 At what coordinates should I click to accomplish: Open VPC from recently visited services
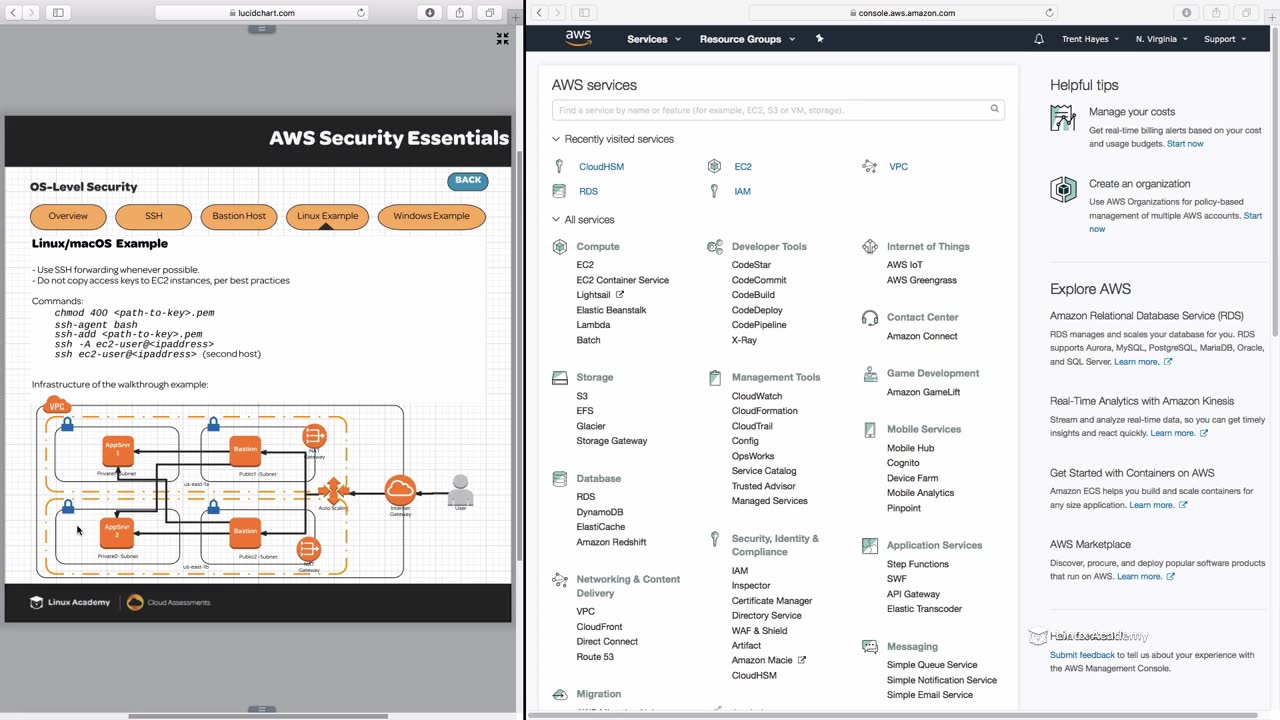pos(899,167)
